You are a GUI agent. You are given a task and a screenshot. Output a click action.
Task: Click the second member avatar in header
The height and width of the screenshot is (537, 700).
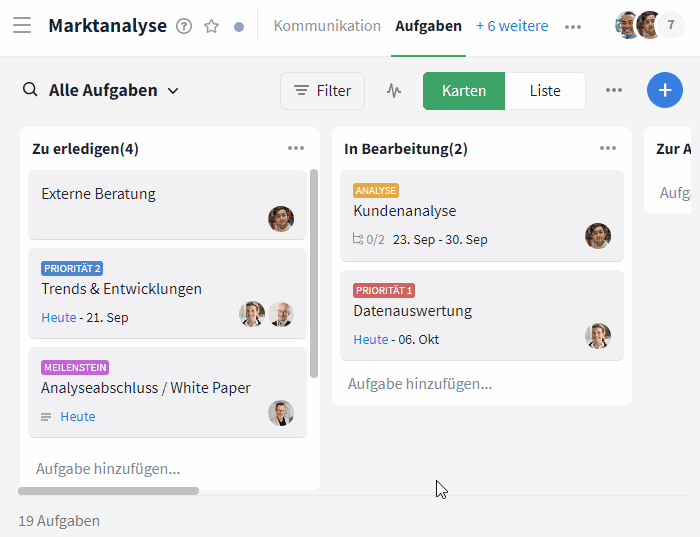pyautogui.click(x=648, y=25)
